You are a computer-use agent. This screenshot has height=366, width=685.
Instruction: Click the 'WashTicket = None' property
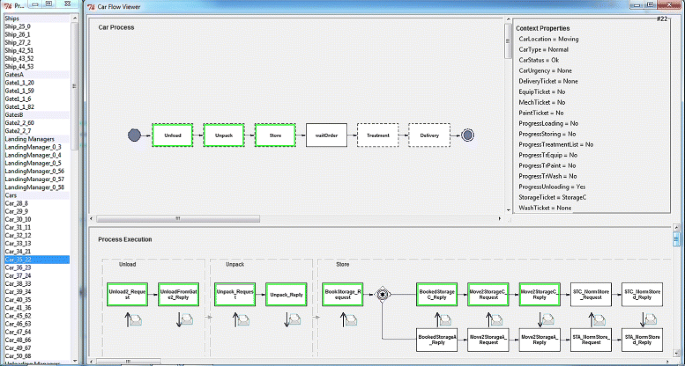(x=545, y=208)
